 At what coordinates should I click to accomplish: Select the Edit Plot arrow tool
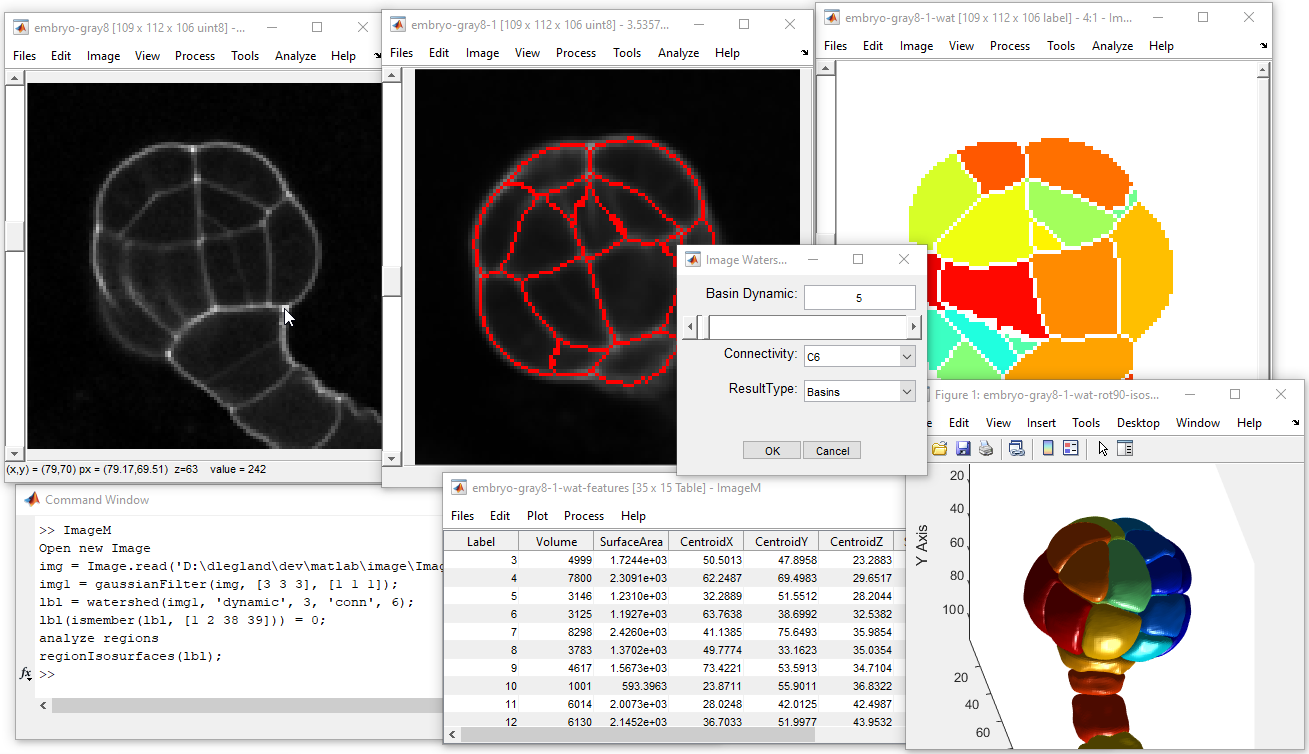[x=1102, y=449]
